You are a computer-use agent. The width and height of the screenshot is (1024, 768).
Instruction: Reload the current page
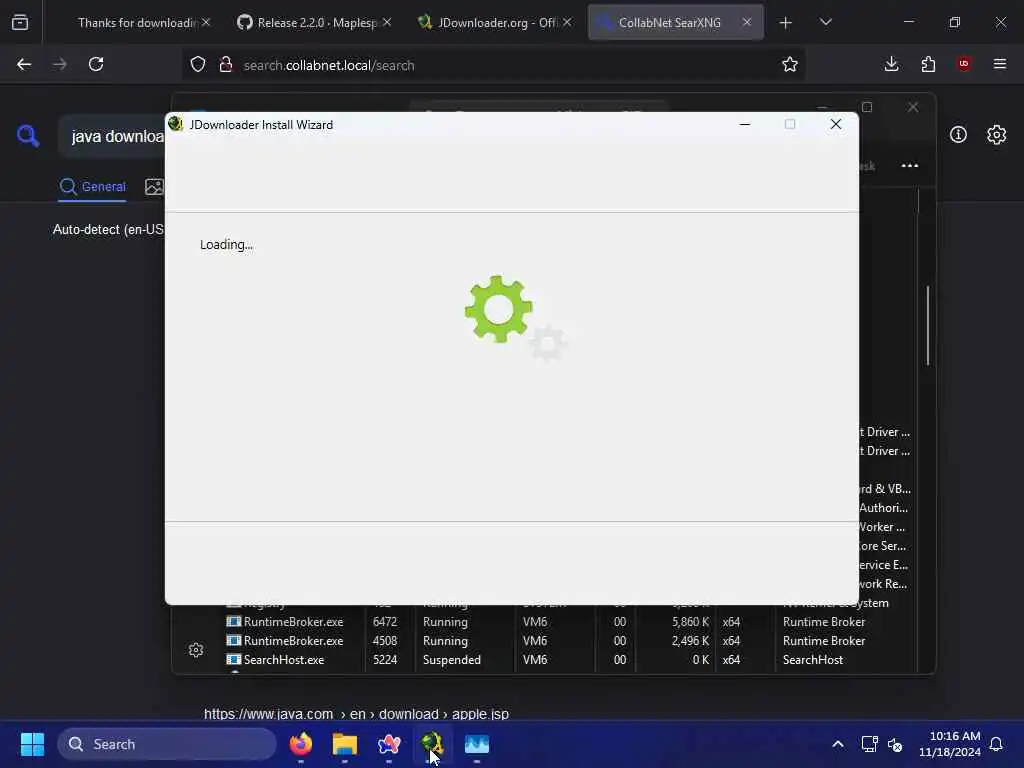[96, 64]
